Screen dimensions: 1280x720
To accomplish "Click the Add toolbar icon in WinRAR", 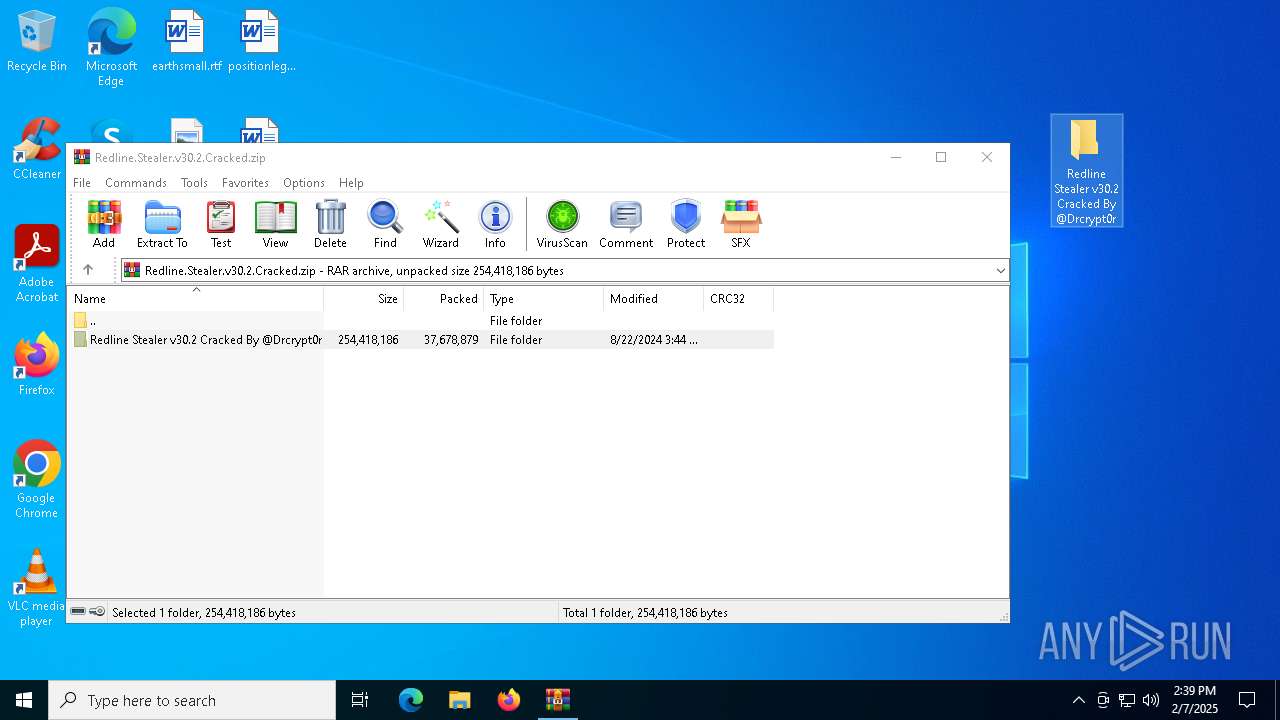I will (x=104, y=224).
